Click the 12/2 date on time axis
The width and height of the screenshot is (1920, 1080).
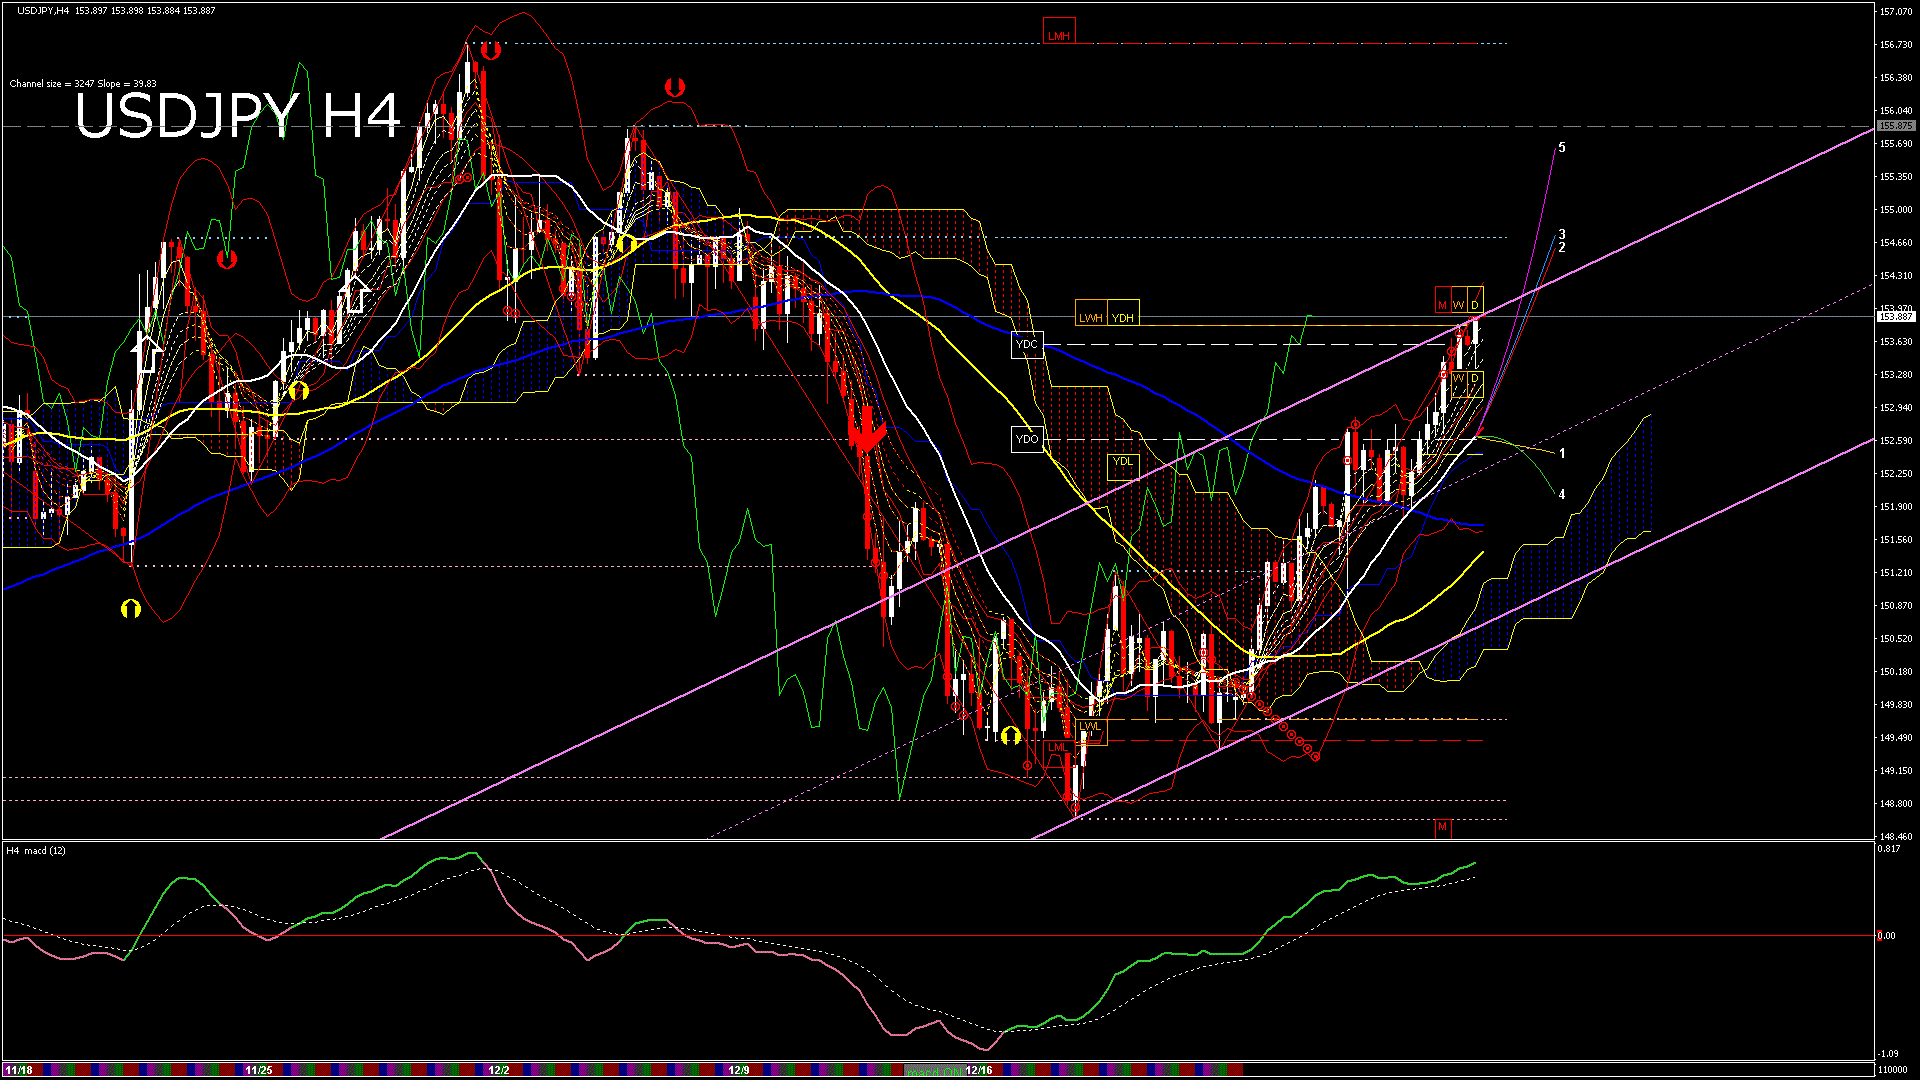pyautogui.click(x=498, y=1070)
